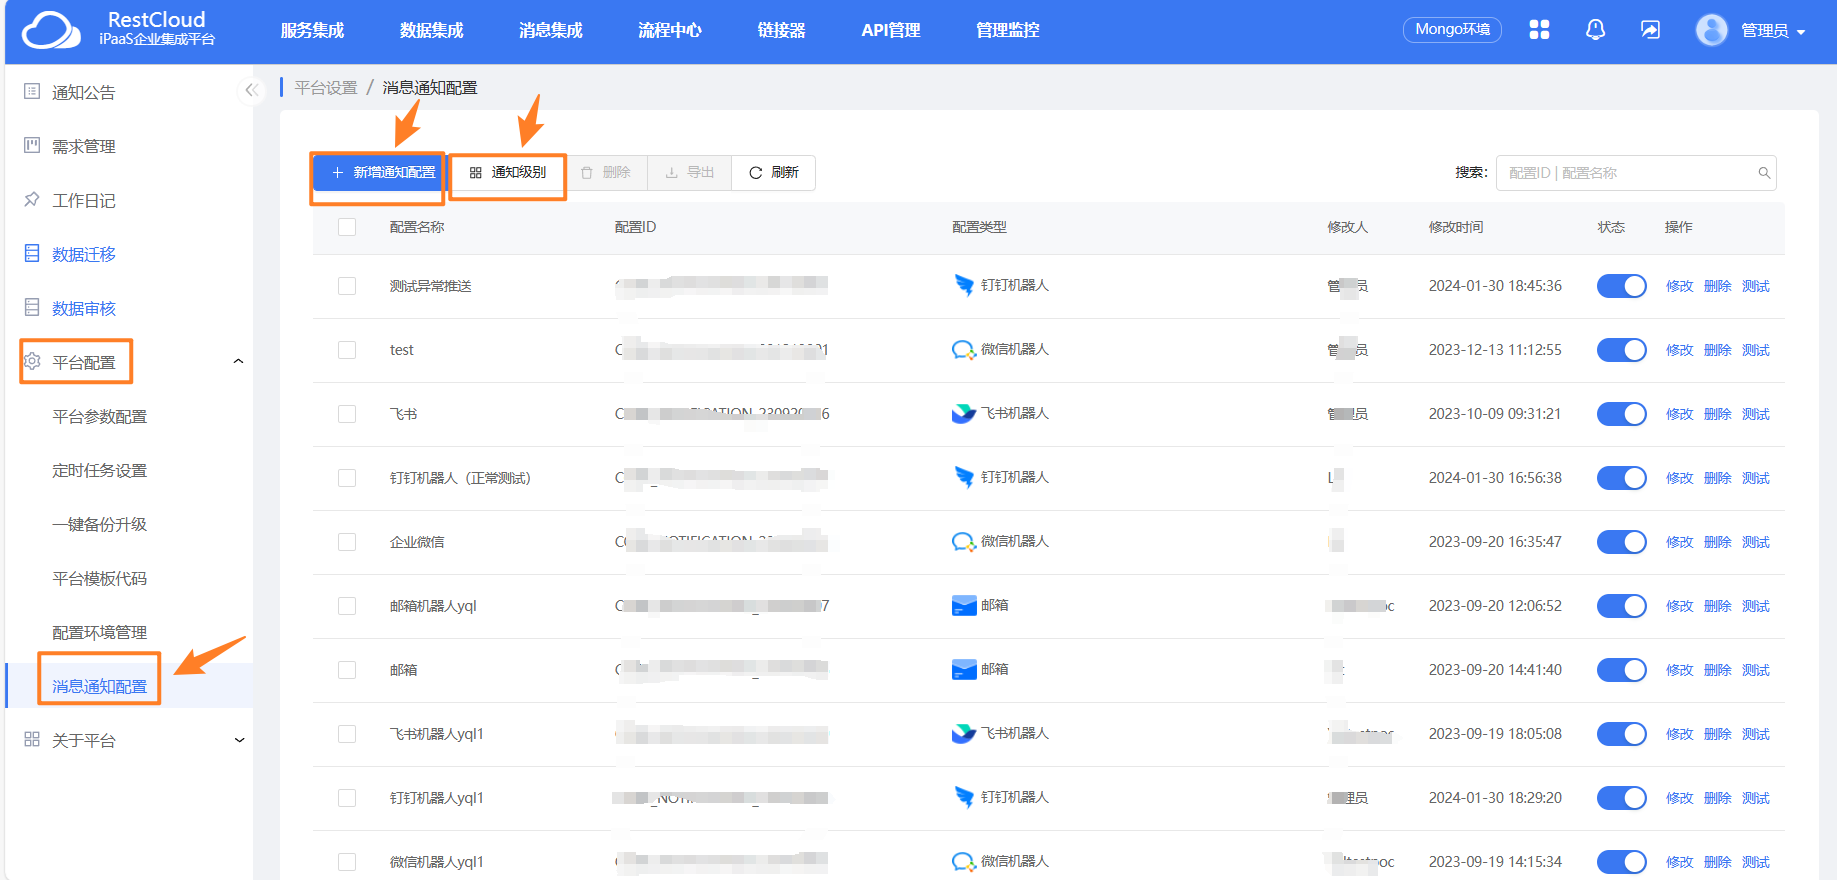Disable status switch for 邮箱机器人yql
Viewport: 1837px width, 880px height.
point(1621,606)
